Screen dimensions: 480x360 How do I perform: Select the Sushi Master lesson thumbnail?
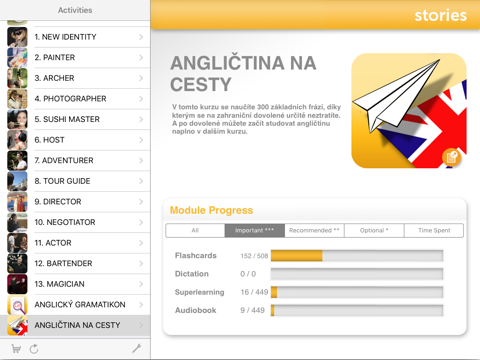pos(17,119)
